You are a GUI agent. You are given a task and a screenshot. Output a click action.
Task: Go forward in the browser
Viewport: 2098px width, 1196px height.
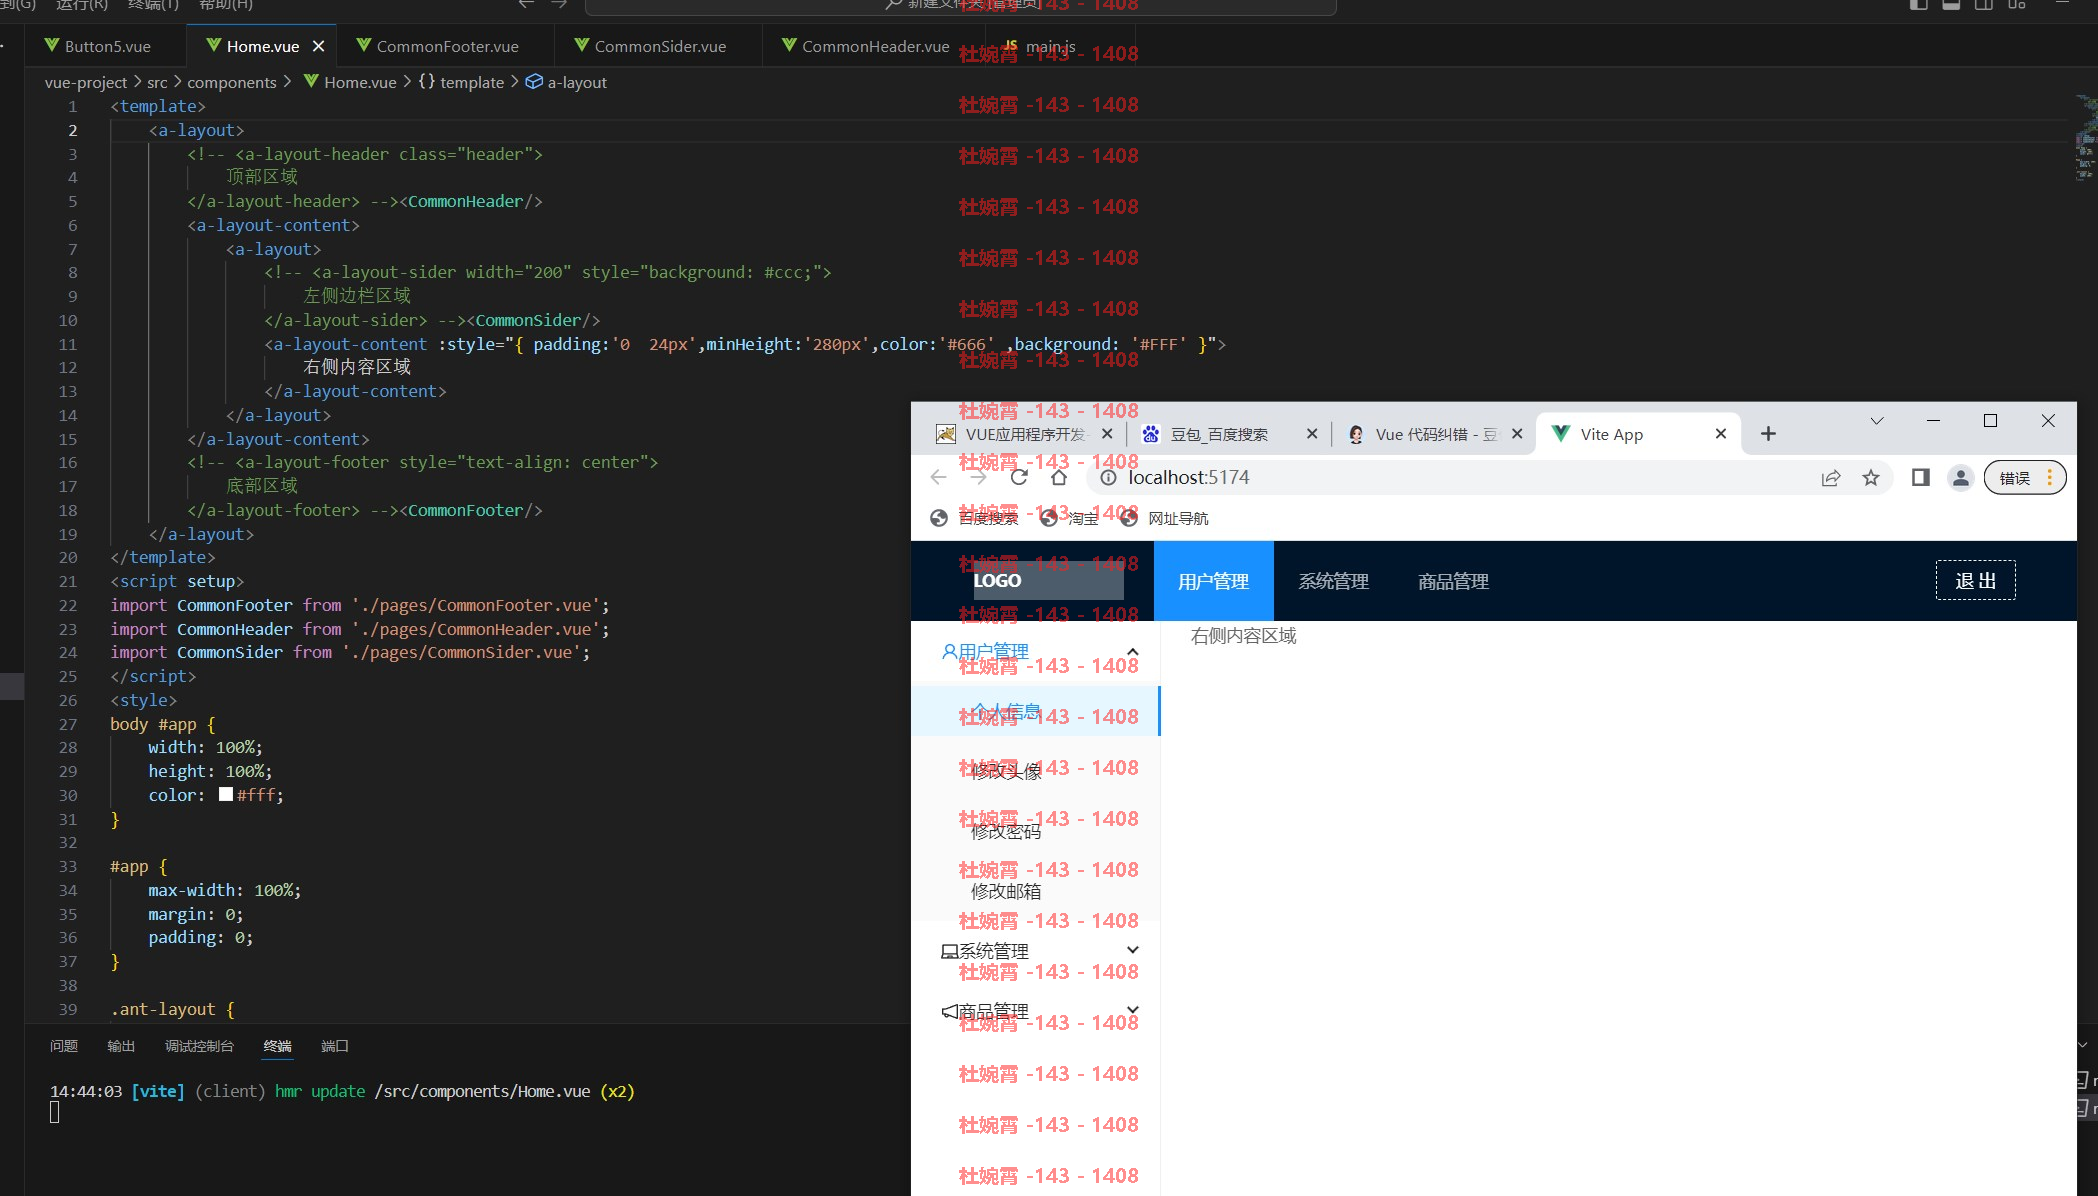pos(978,477)
